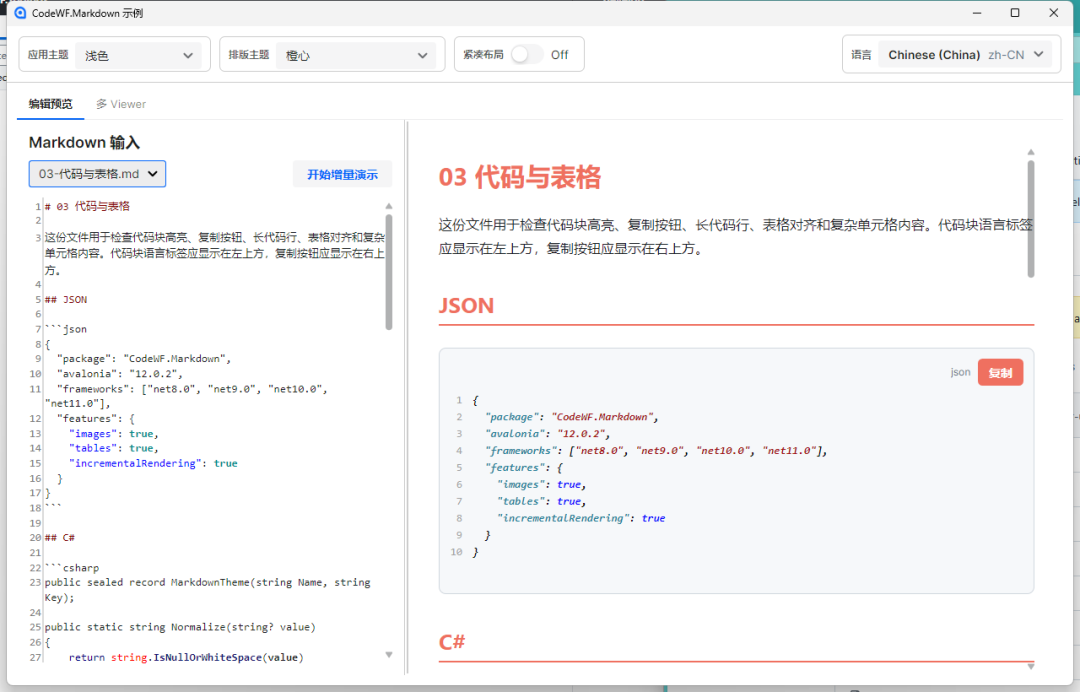Click editor line "# 03 代码与表格"

coord(87,206)
